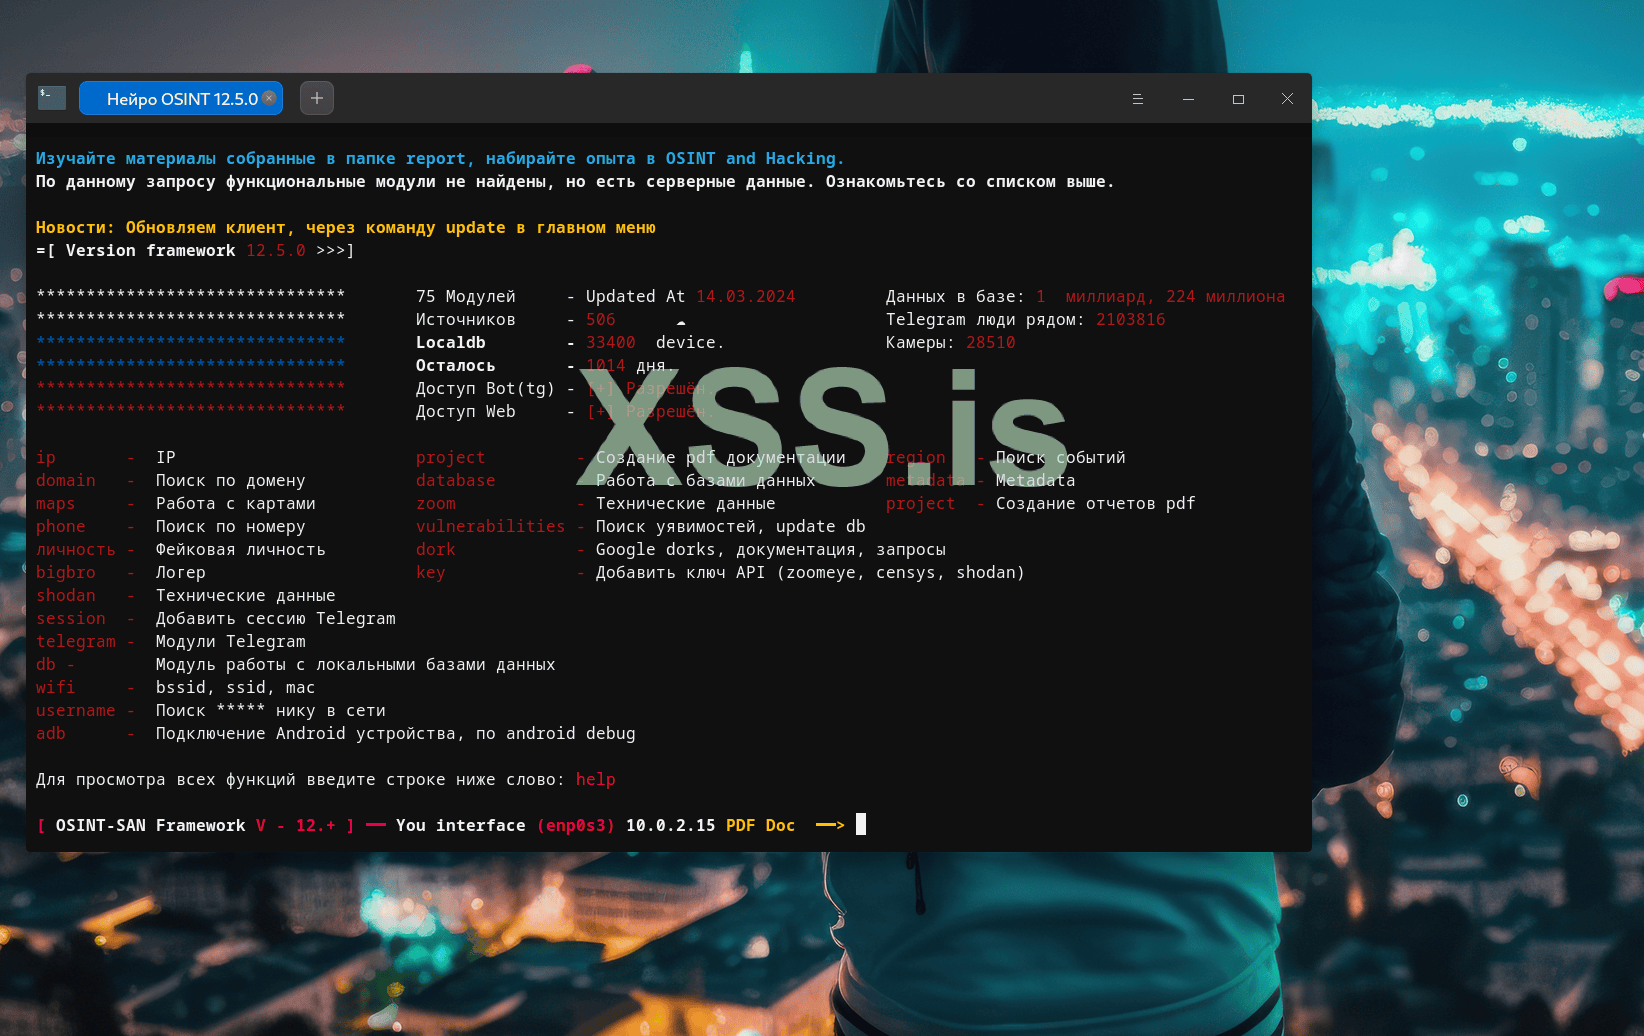The height and width of the screenshot is (1036, 1644).
Task: Click 'Google dorks, документация, запросы' description
Action: coord(771,549)
